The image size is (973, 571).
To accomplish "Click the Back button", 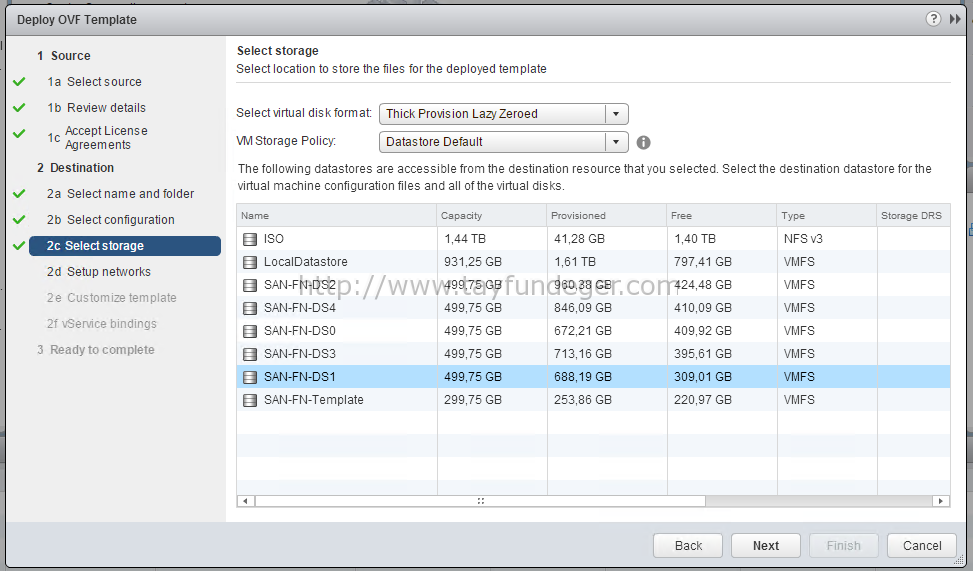I will tap(688, 546).
